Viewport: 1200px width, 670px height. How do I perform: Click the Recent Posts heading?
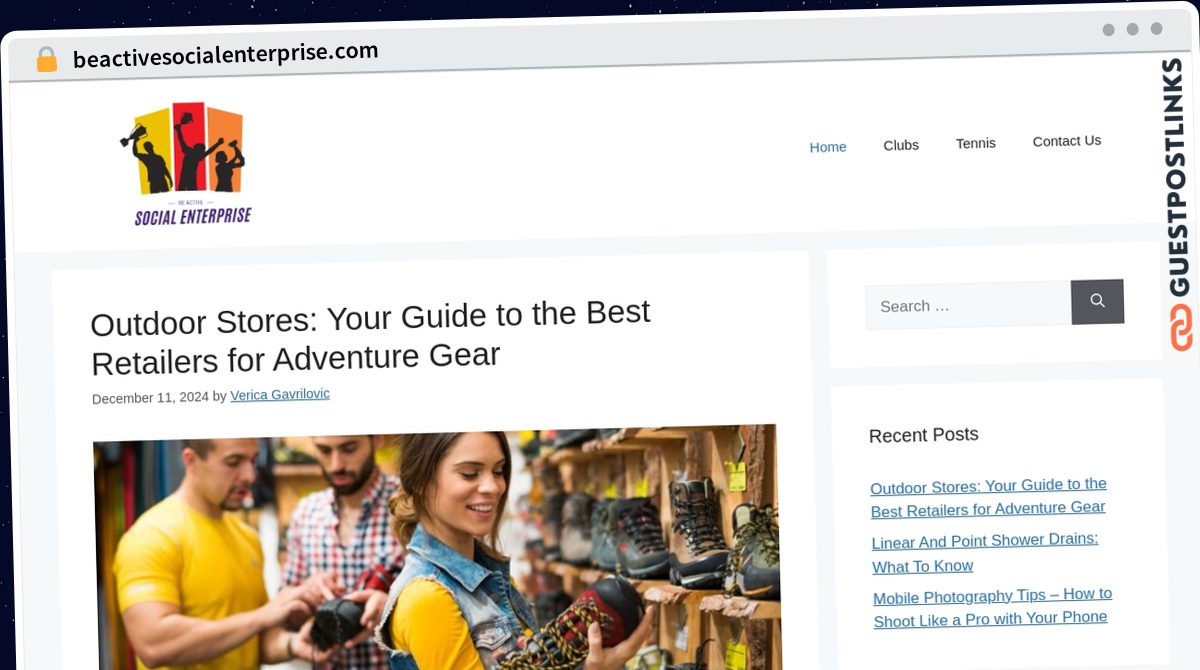click(x=923, y=435)
